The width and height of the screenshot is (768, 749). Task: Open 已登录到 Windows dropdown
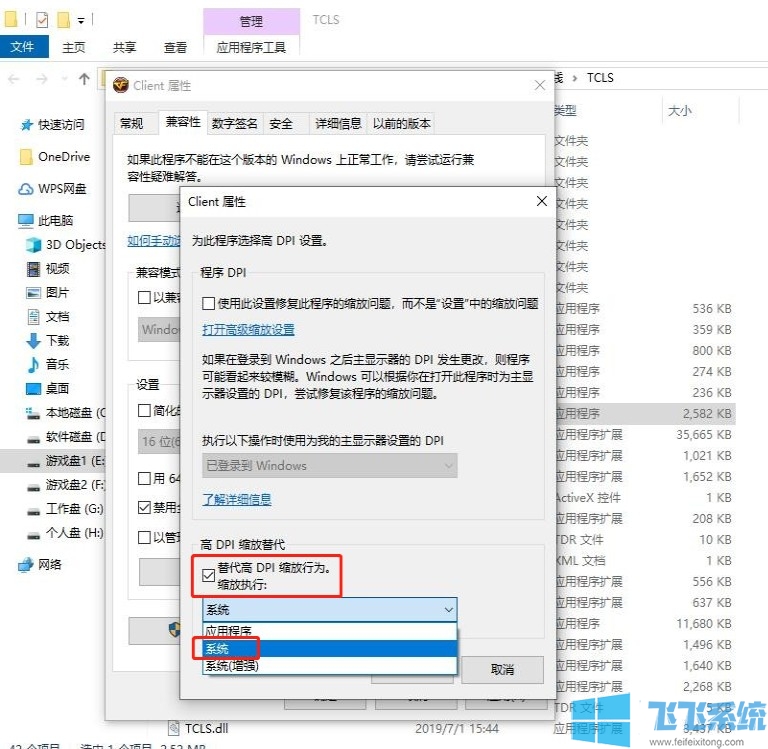click(x=330, y=465)
